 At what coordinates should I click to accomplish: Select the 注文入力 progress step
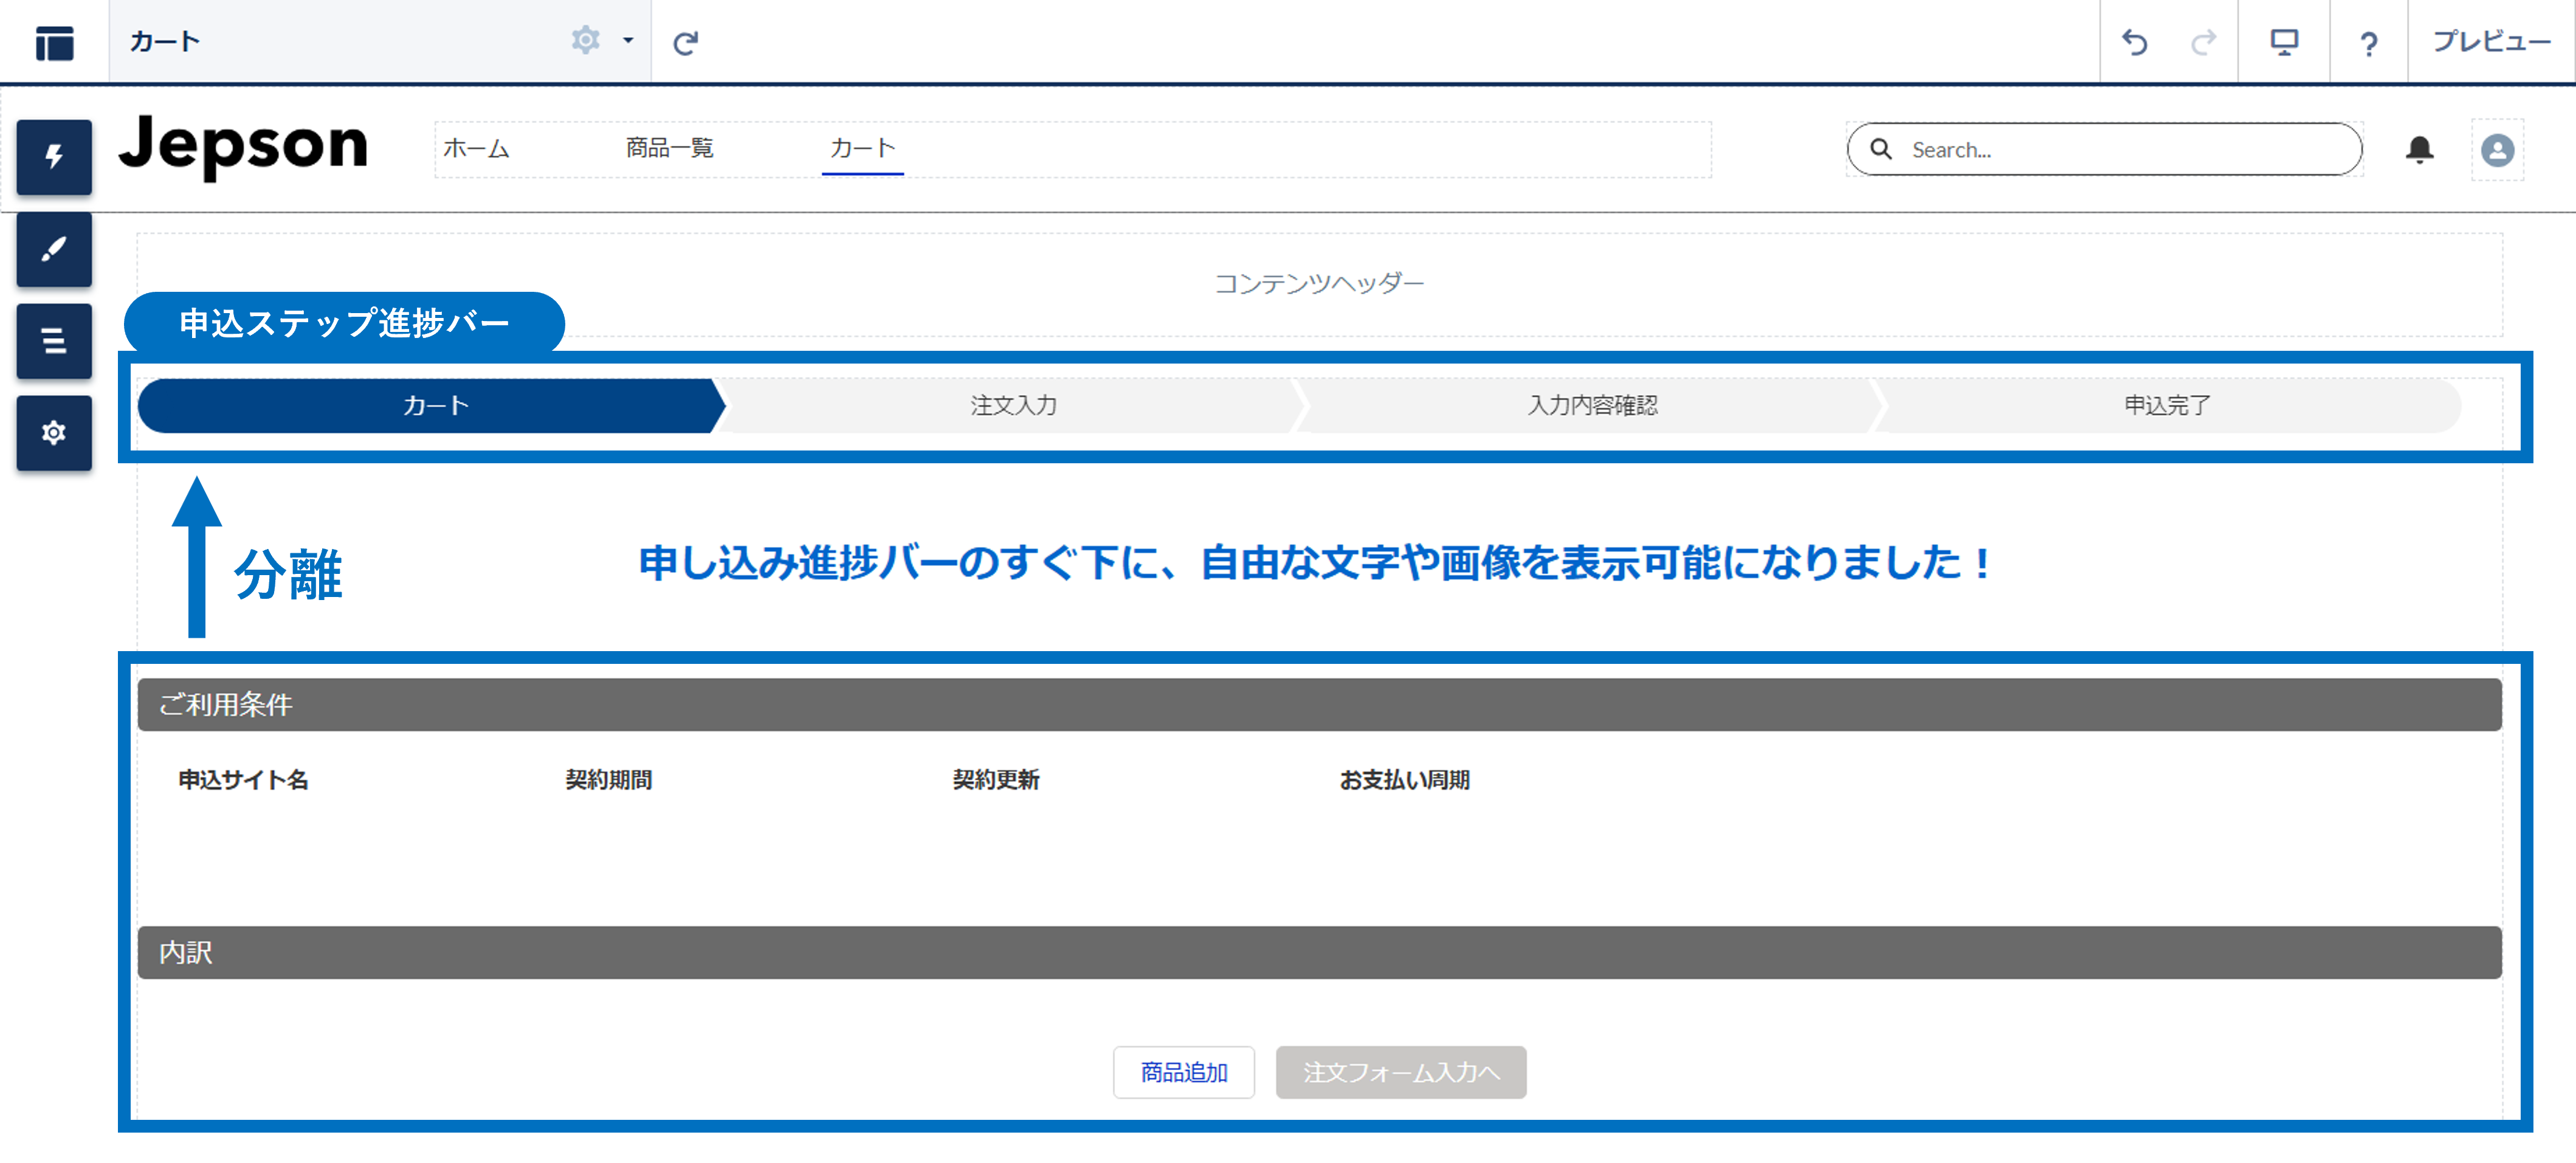point(1012,405)
